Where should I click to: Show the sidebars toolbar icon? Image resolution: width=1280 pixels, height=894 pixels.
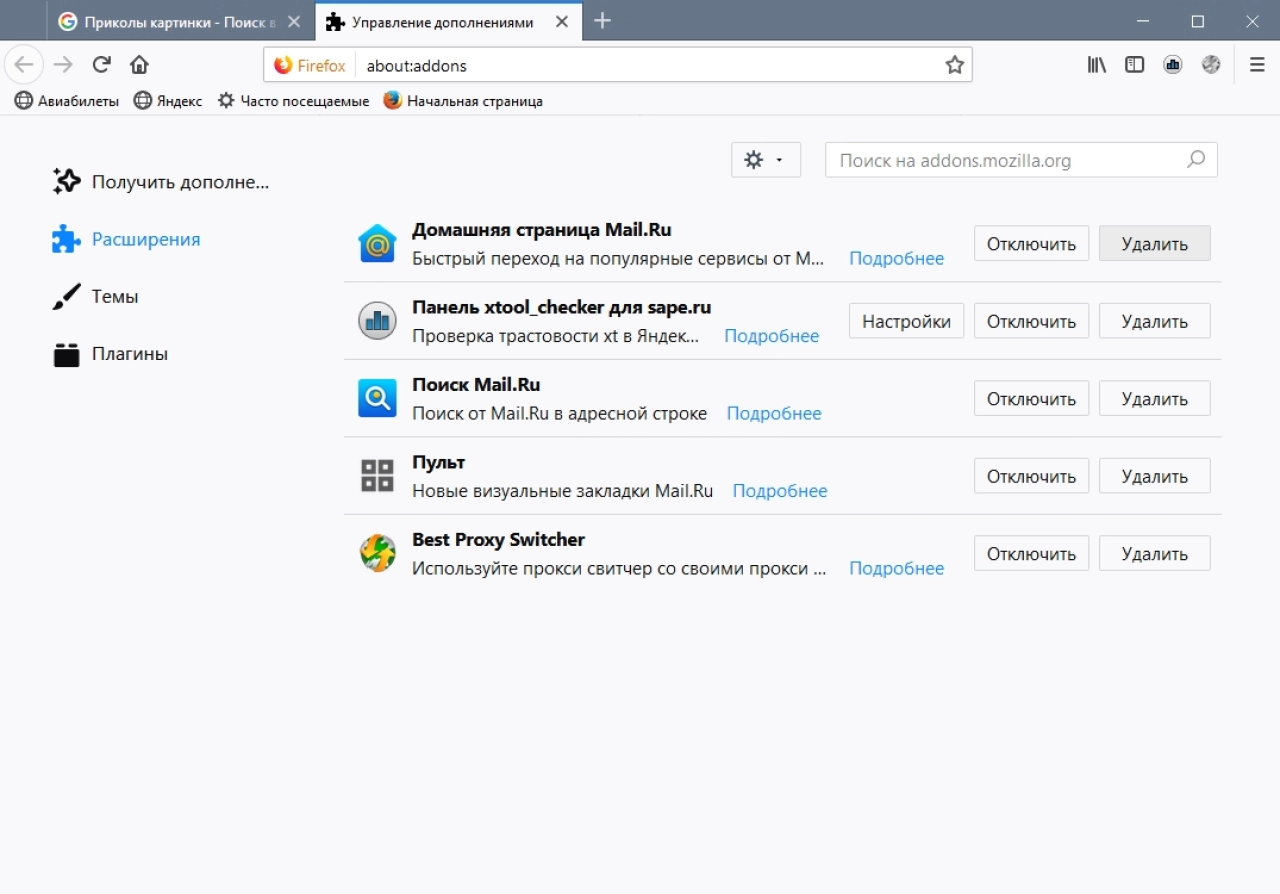click(x=1135, y=65)
